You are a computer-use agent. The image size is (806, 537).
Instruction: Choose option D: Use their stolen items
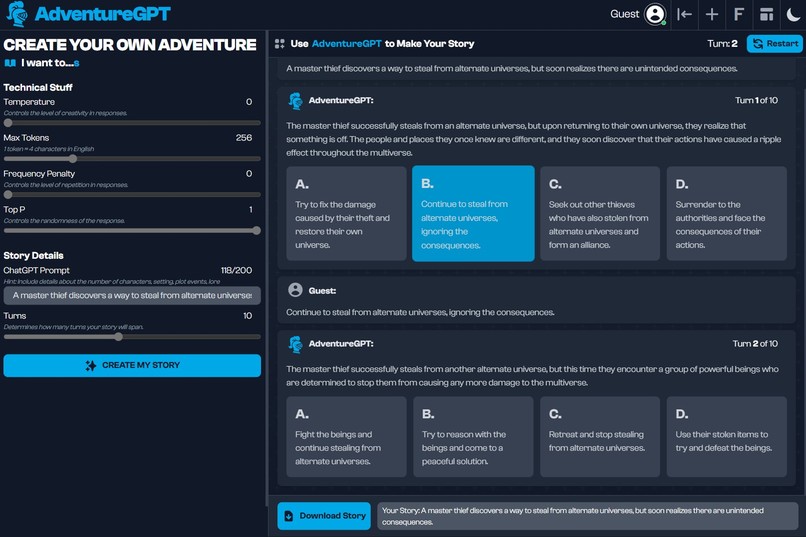click(727, 436)
